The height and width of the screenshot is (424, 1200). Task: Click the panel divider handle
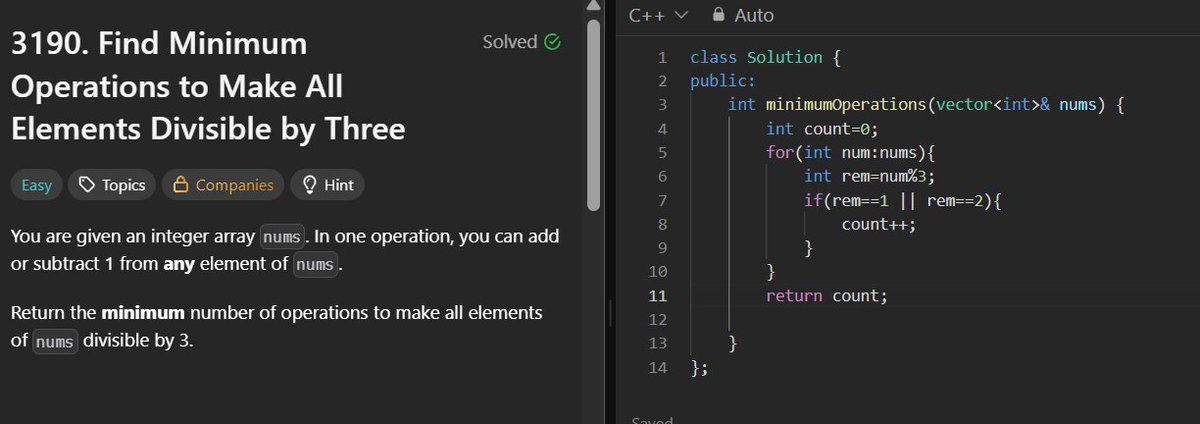tap(609, 314)
